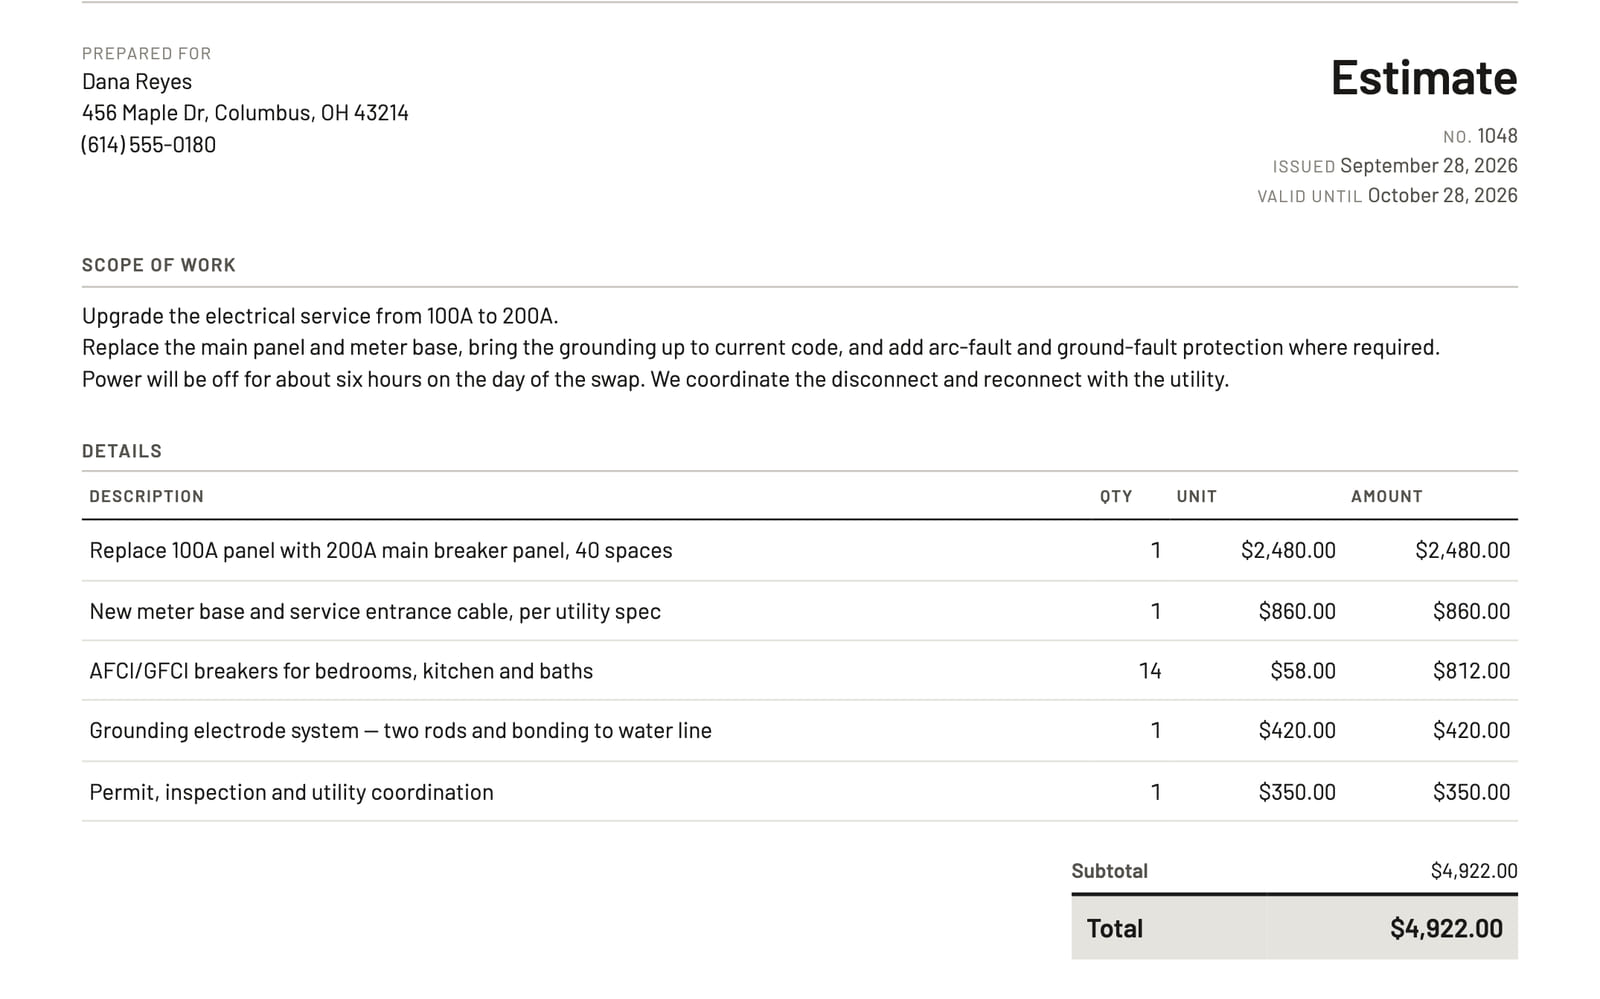Click the $350.00 amount in the permit row
This screenshot has width=1600, height=999.
(x=1471, y=793)
